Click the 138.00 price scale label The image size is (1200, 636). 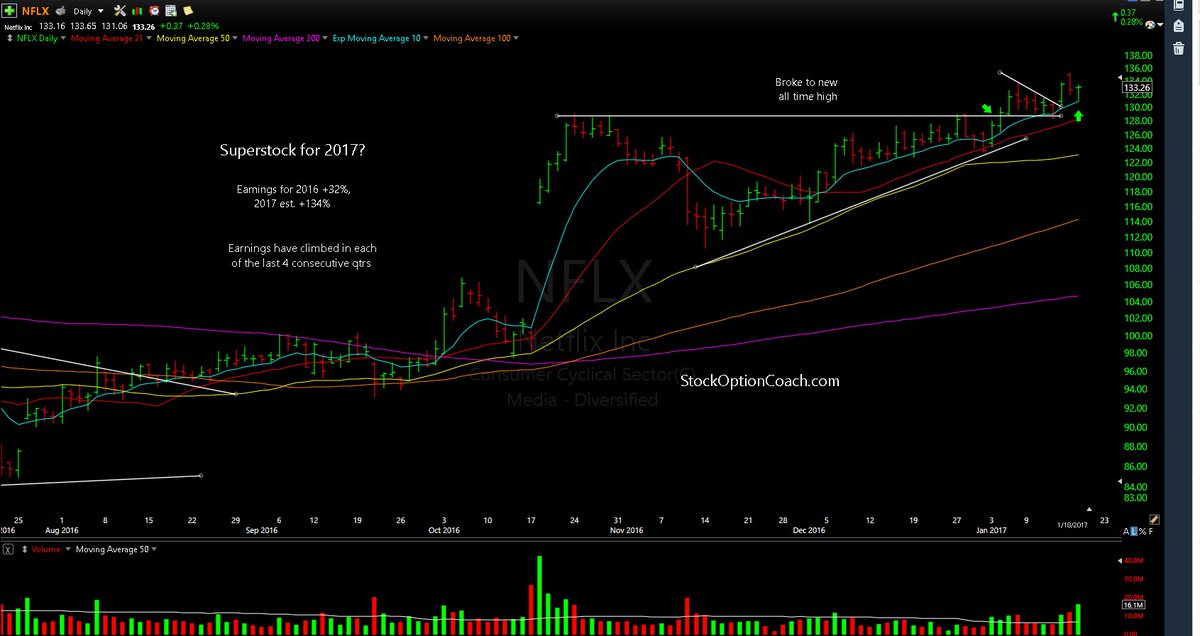click(1138, 55)
